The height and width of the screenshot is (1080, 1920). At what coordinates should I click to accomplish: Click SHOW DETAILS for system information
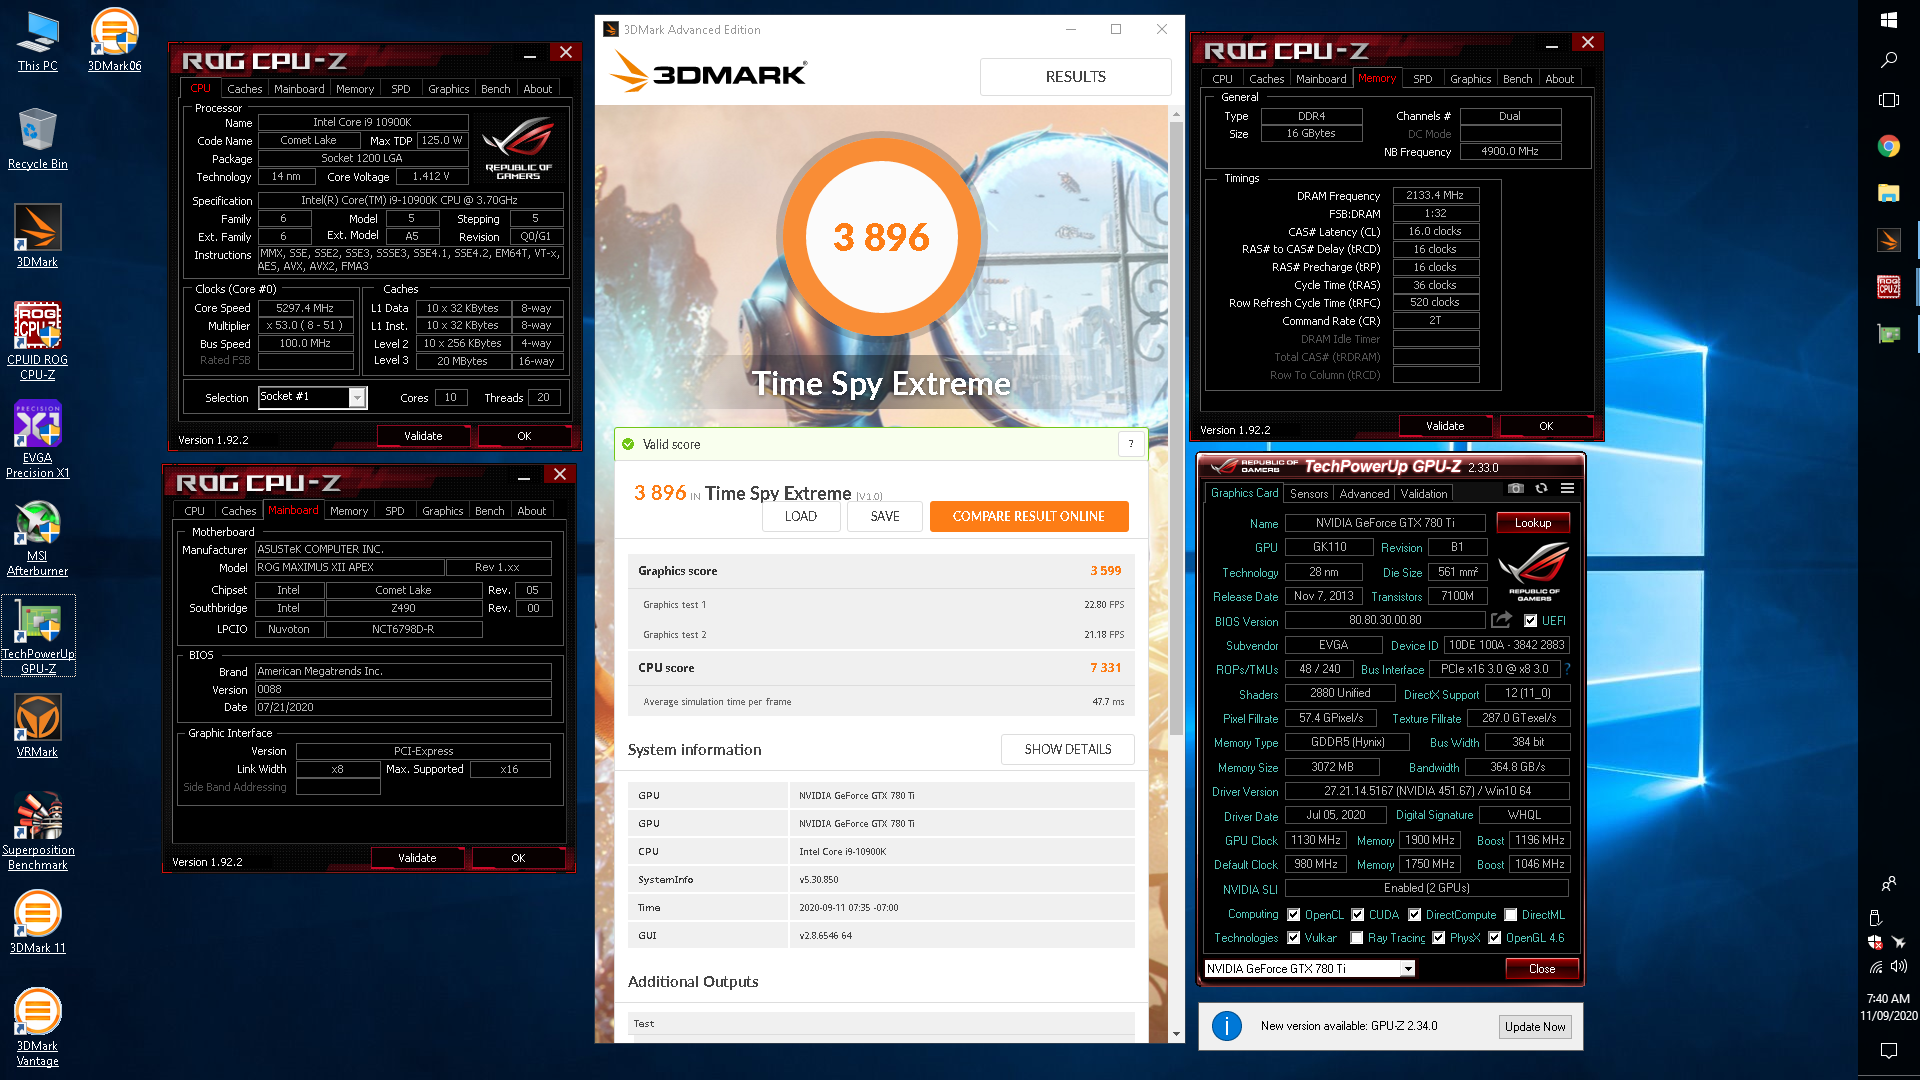1068,750
